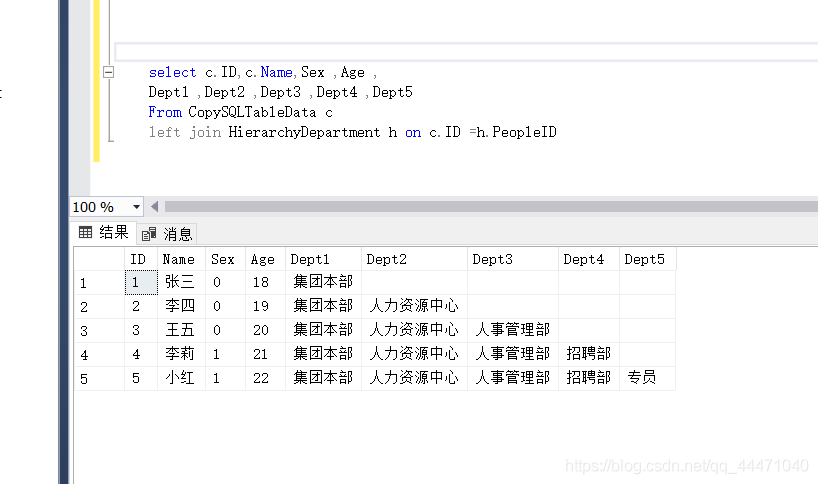This screenshot has width=818, height=484.
Task: Place cursor on HierarchyDepartment in the query
Action: (x=304, y=132)
